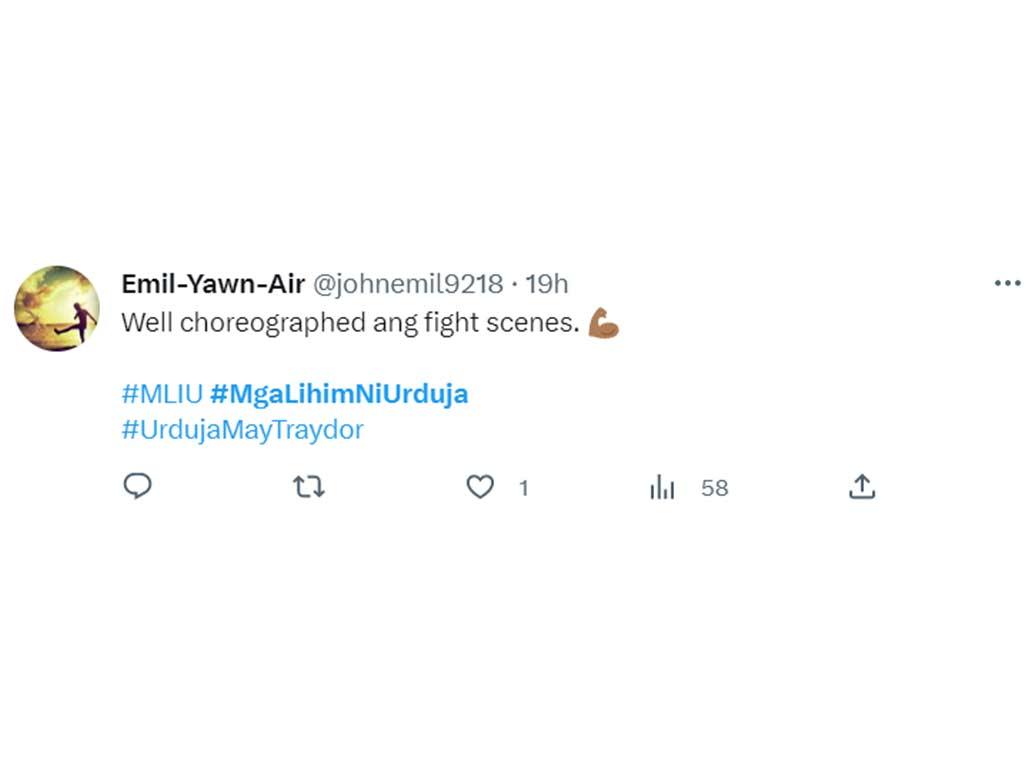Like the tweet with the heart icon
The image size is (1031, 773).
(x=481, y=487)
